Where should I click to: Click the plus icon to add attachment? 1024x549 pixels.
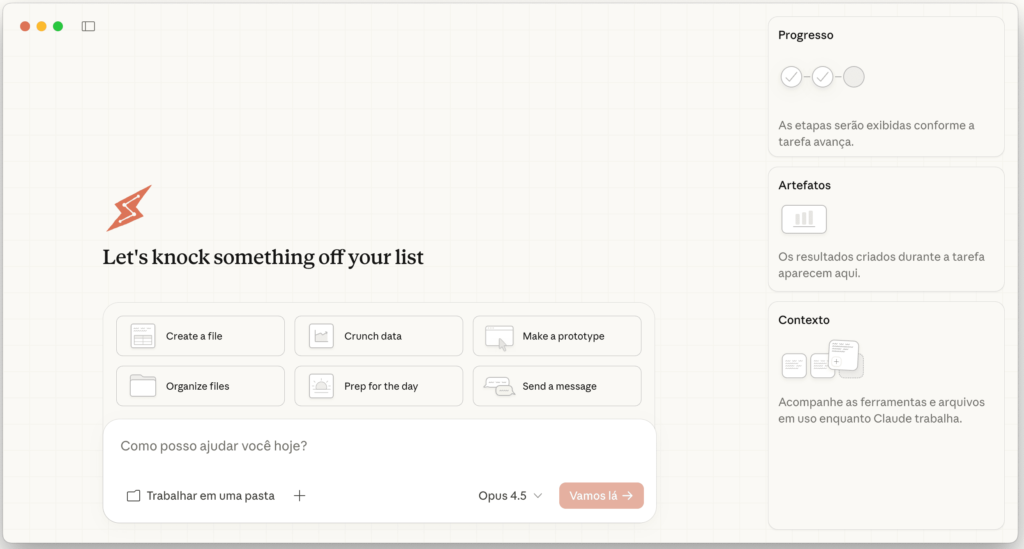(299, 495)
